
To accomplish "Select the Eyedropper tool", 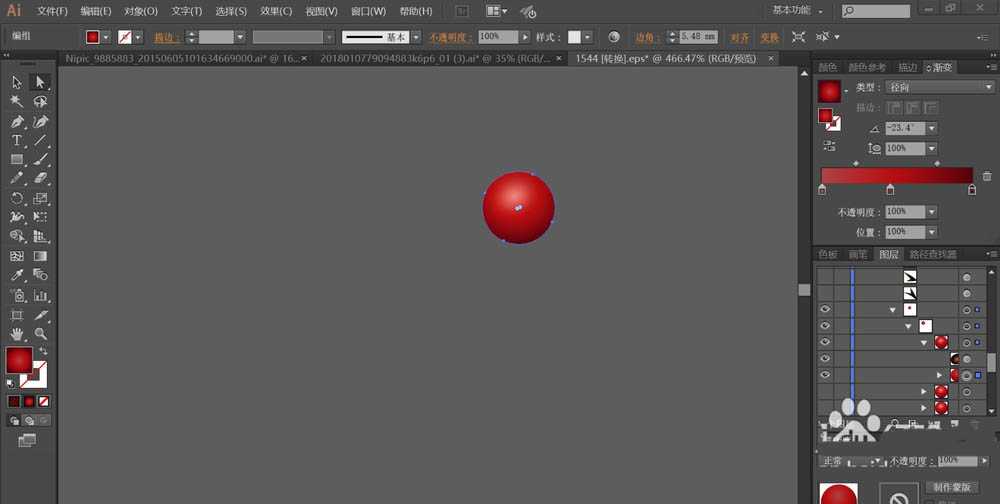I will click(17, 275).
